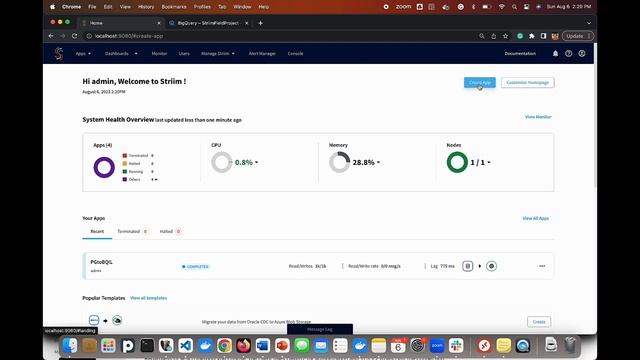640x360 pixels.
Task: Open the Documentation link in the navbar
Action: tap(520, 53)
